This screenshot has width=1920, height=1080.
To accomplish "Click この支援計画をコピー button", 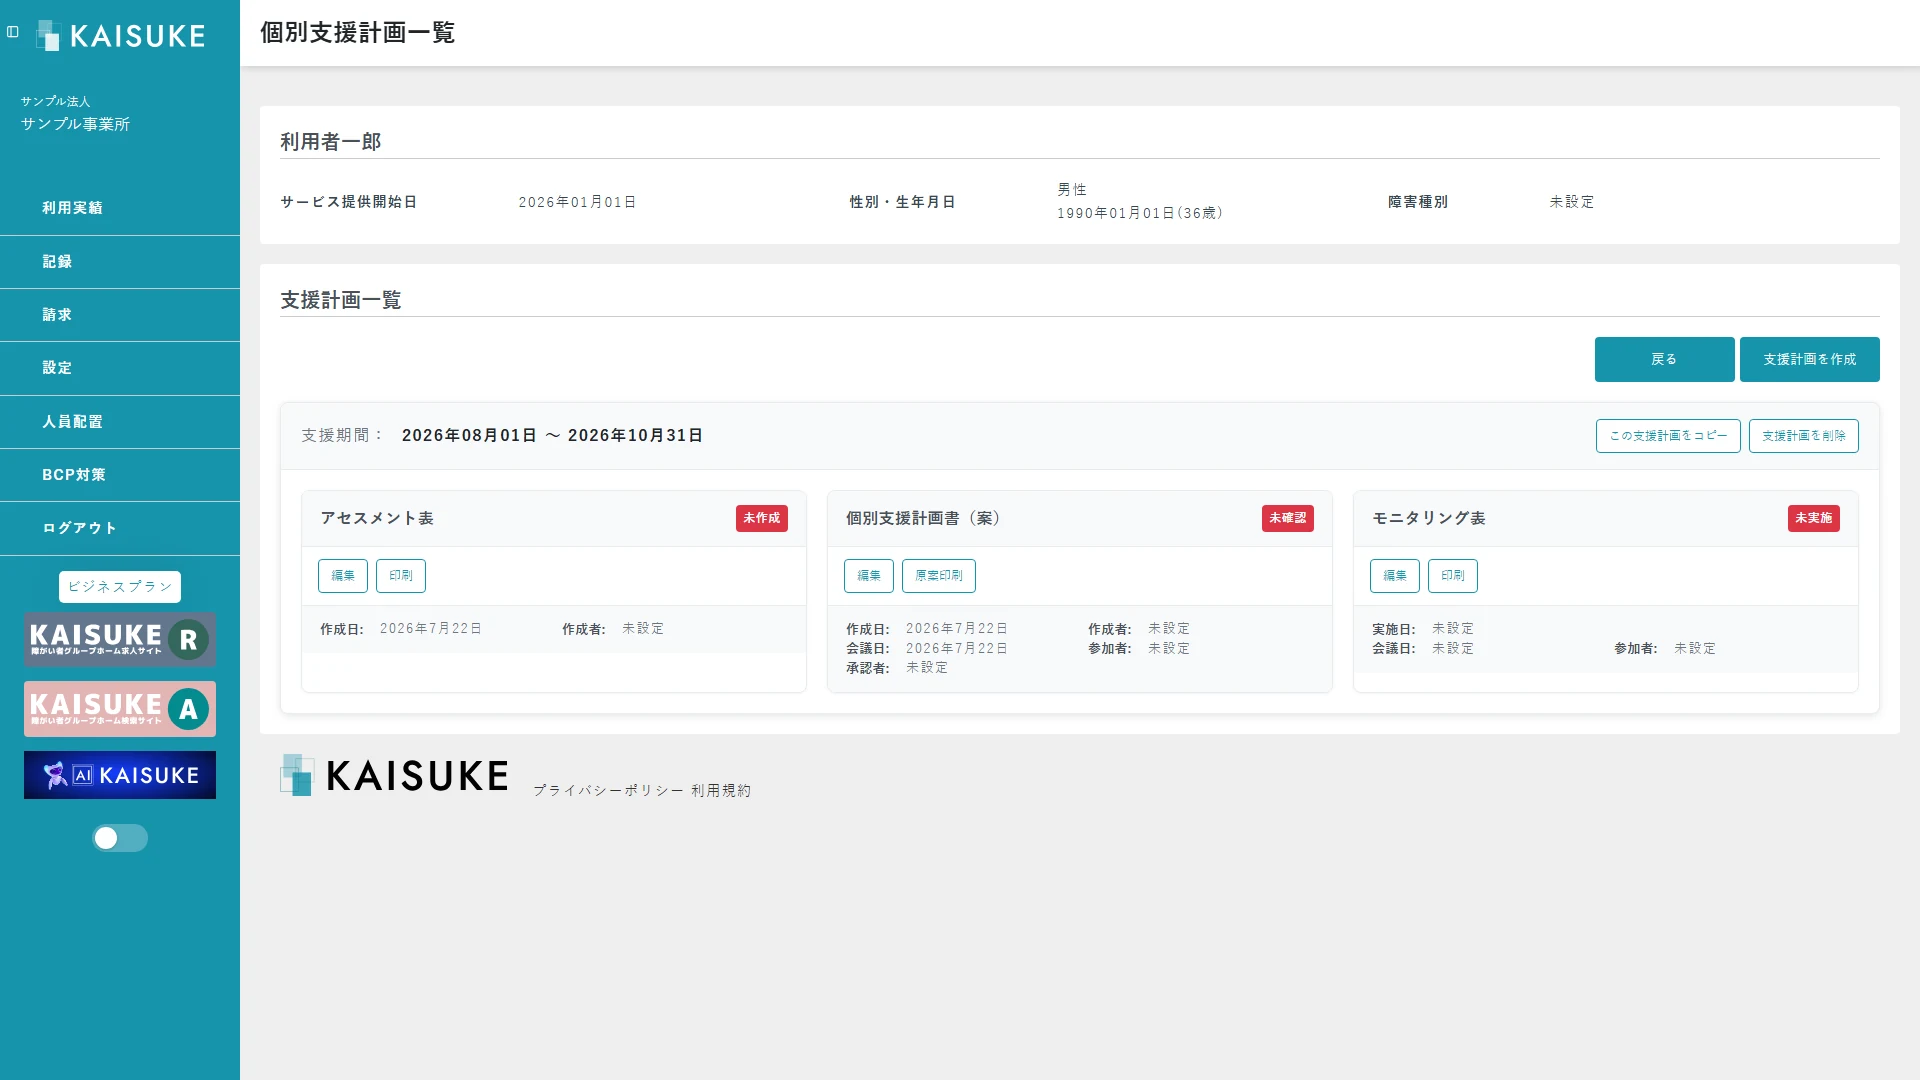I will pos(1668,436).
